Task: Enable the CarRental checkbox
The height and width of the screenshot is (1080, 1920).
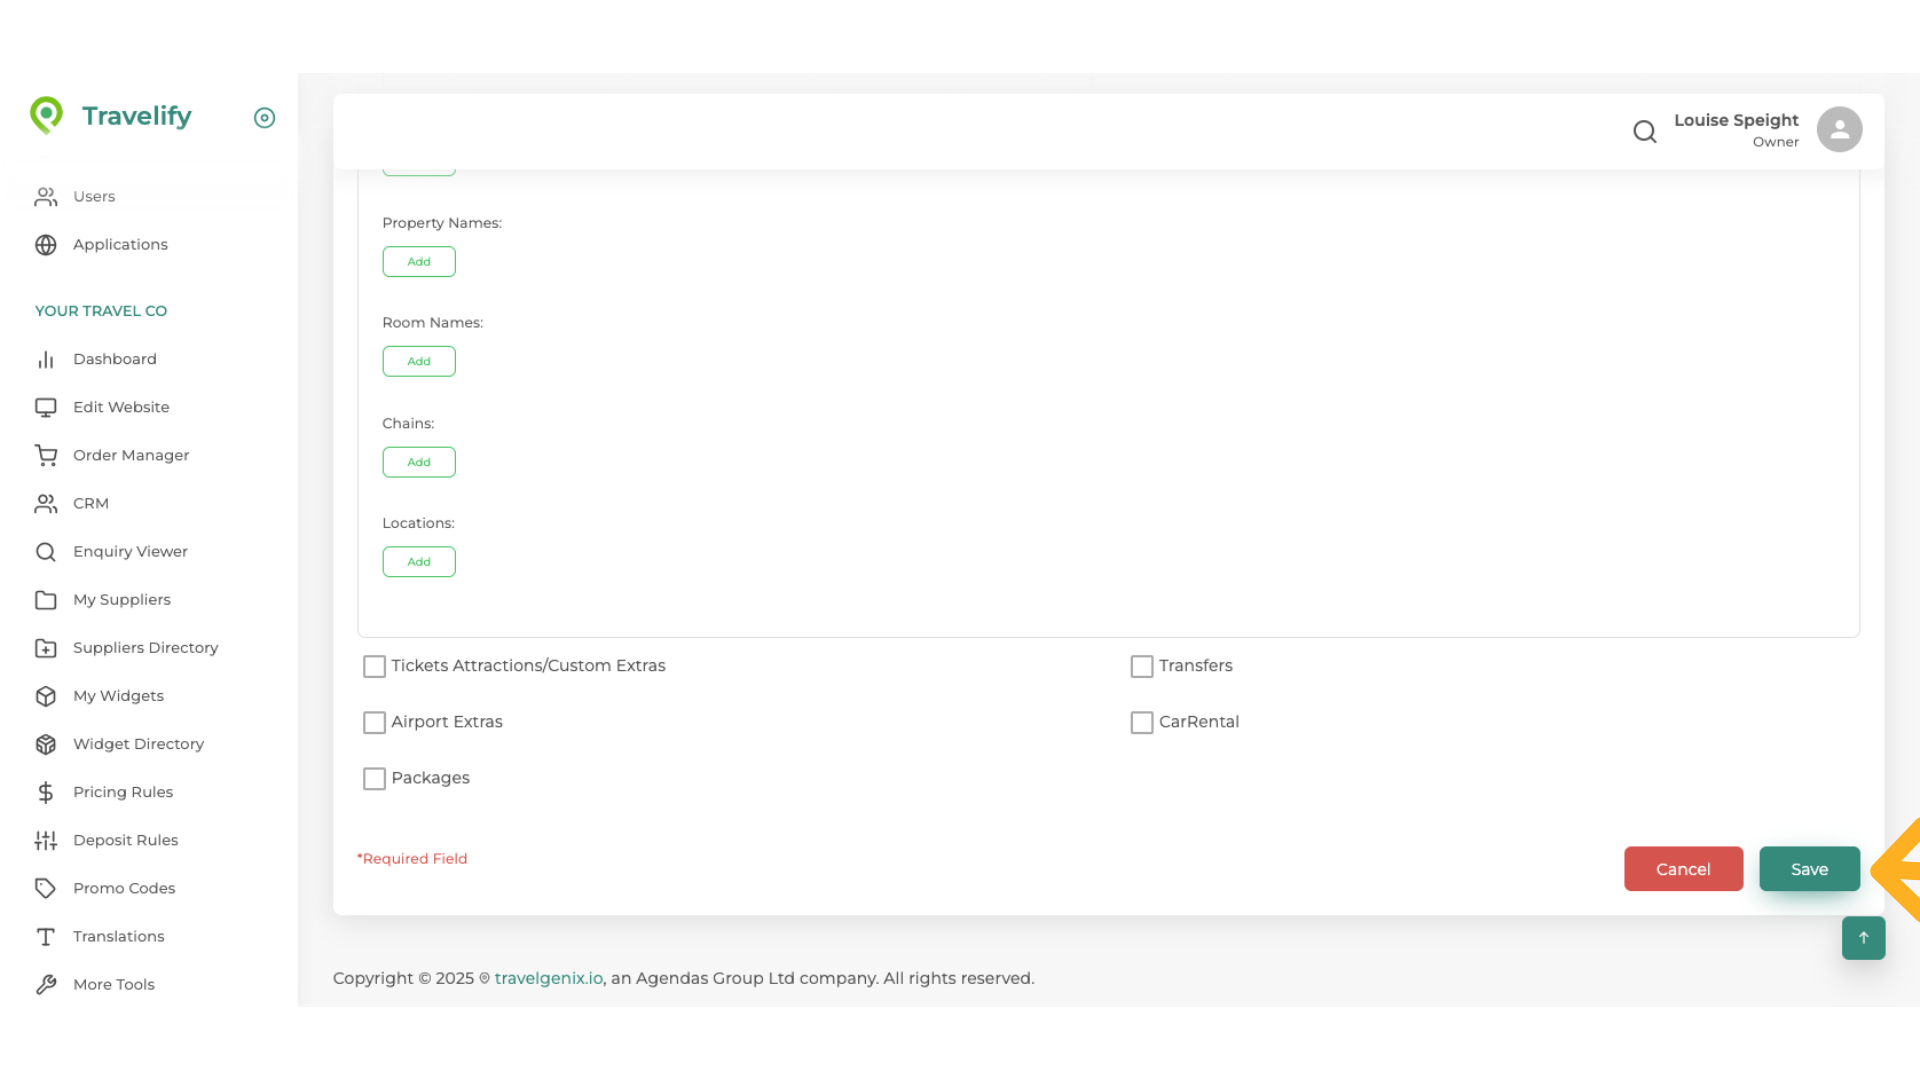Action: 1141,723
